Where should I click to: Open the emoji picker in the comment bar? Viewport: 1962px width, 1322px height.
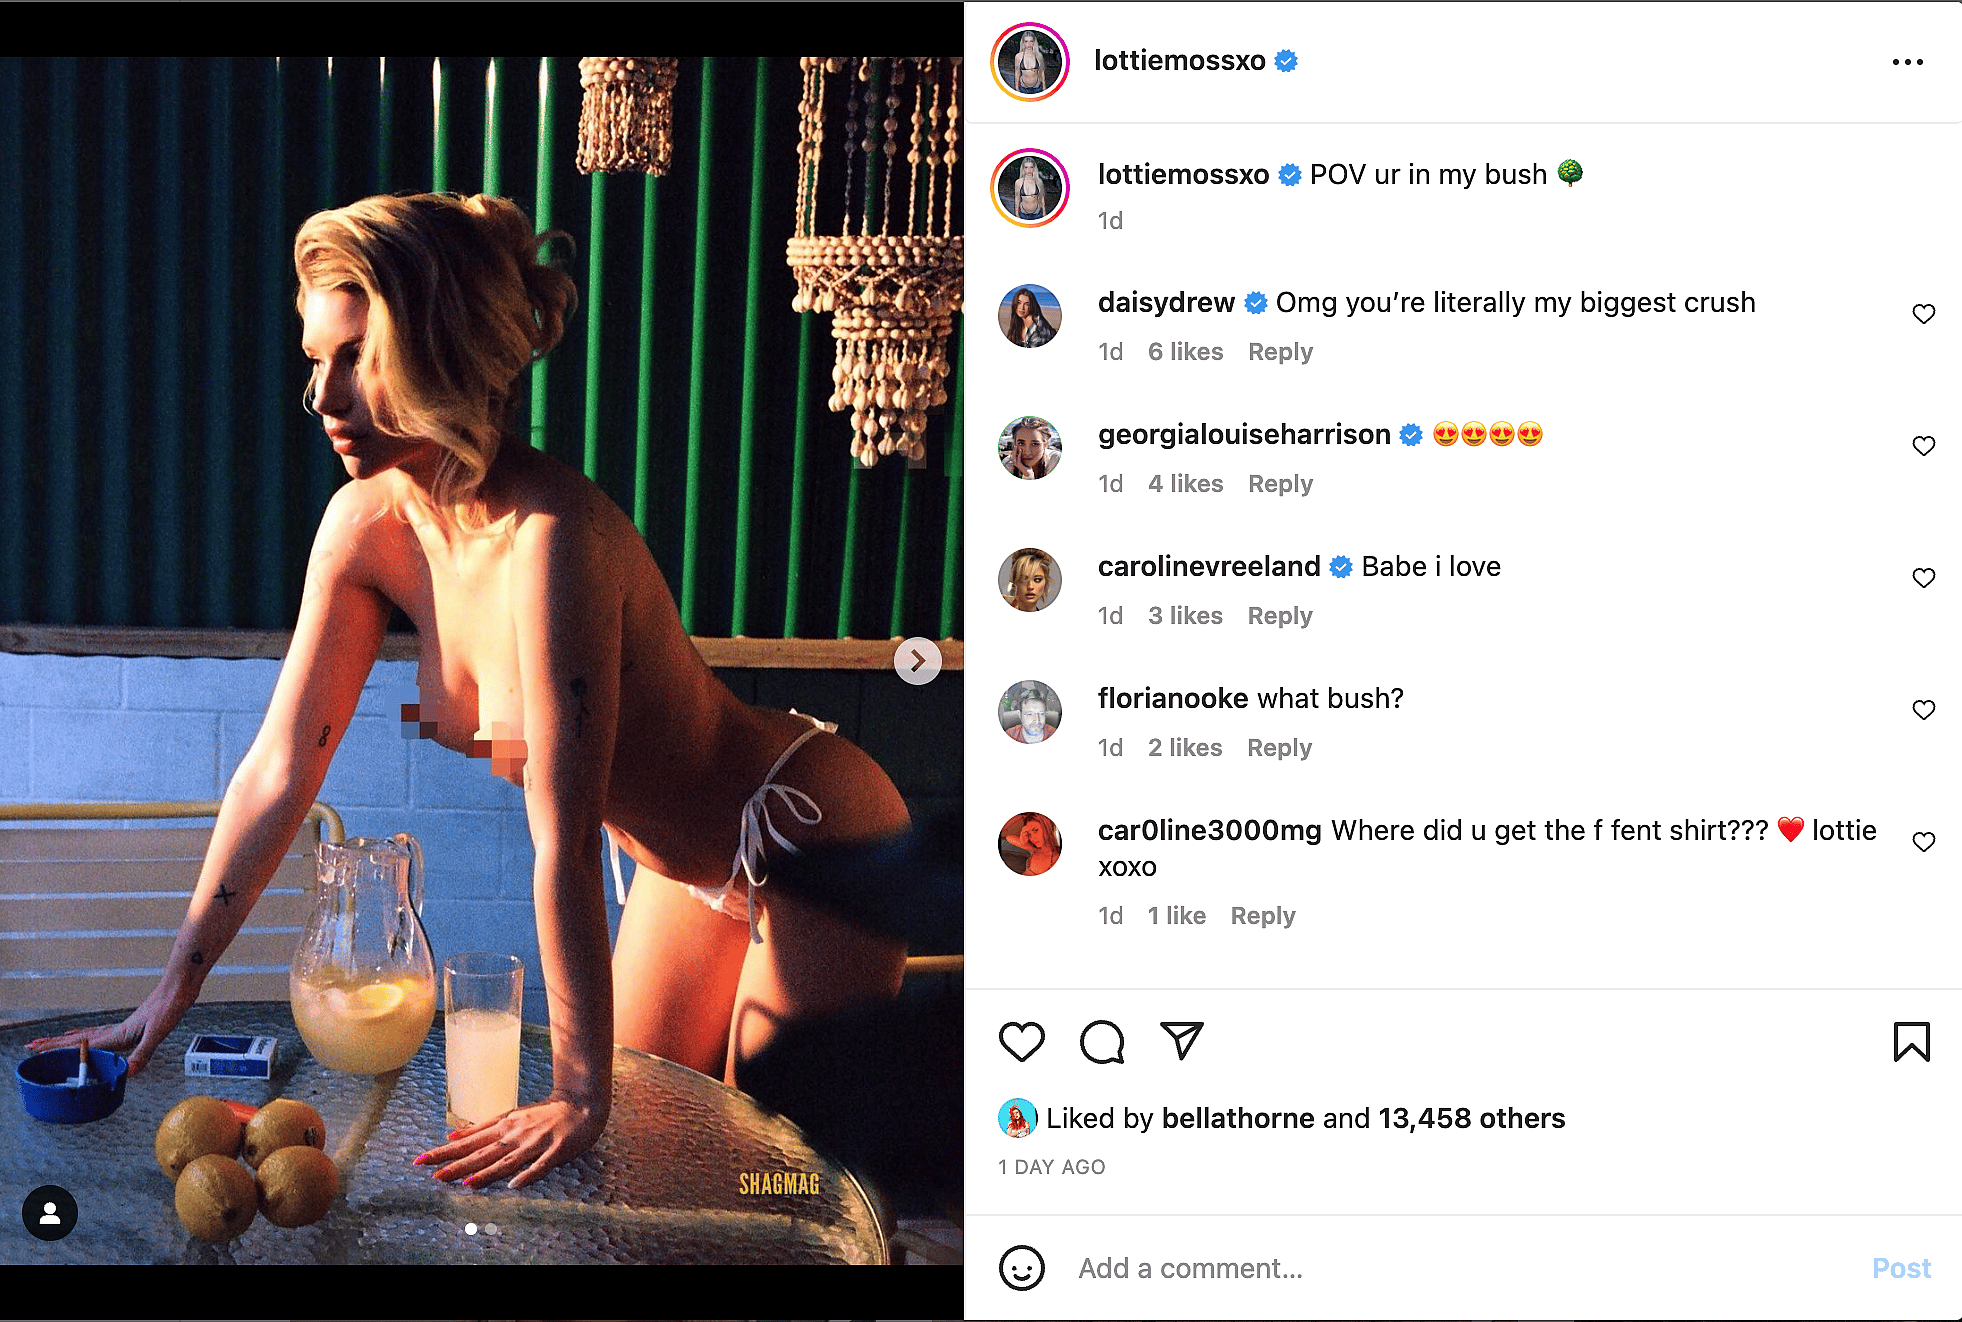[x=1022, y=1268]
